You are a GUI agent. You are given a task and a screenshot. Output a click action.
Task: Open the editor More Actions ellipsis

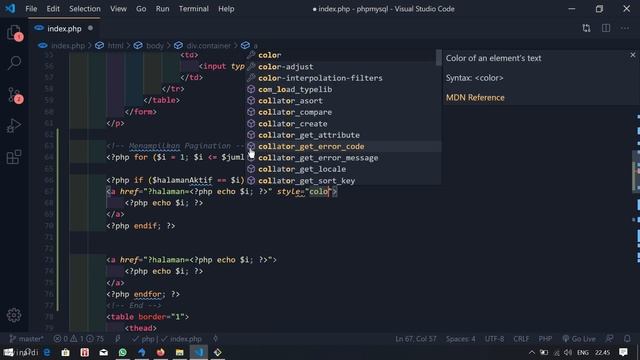point(625,28)
